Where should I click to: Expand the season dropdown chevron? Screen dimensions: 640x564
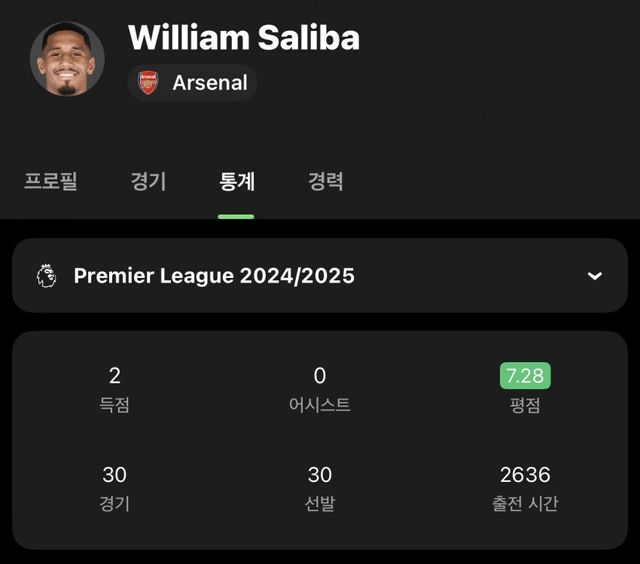point(595,276)
